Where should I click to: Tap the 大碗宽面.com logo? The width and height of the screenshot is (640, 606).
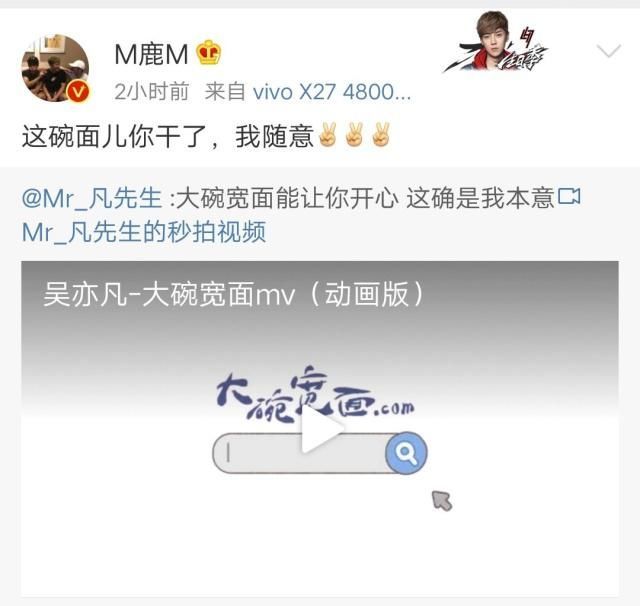pyautogui.click(x=315, y=394)
